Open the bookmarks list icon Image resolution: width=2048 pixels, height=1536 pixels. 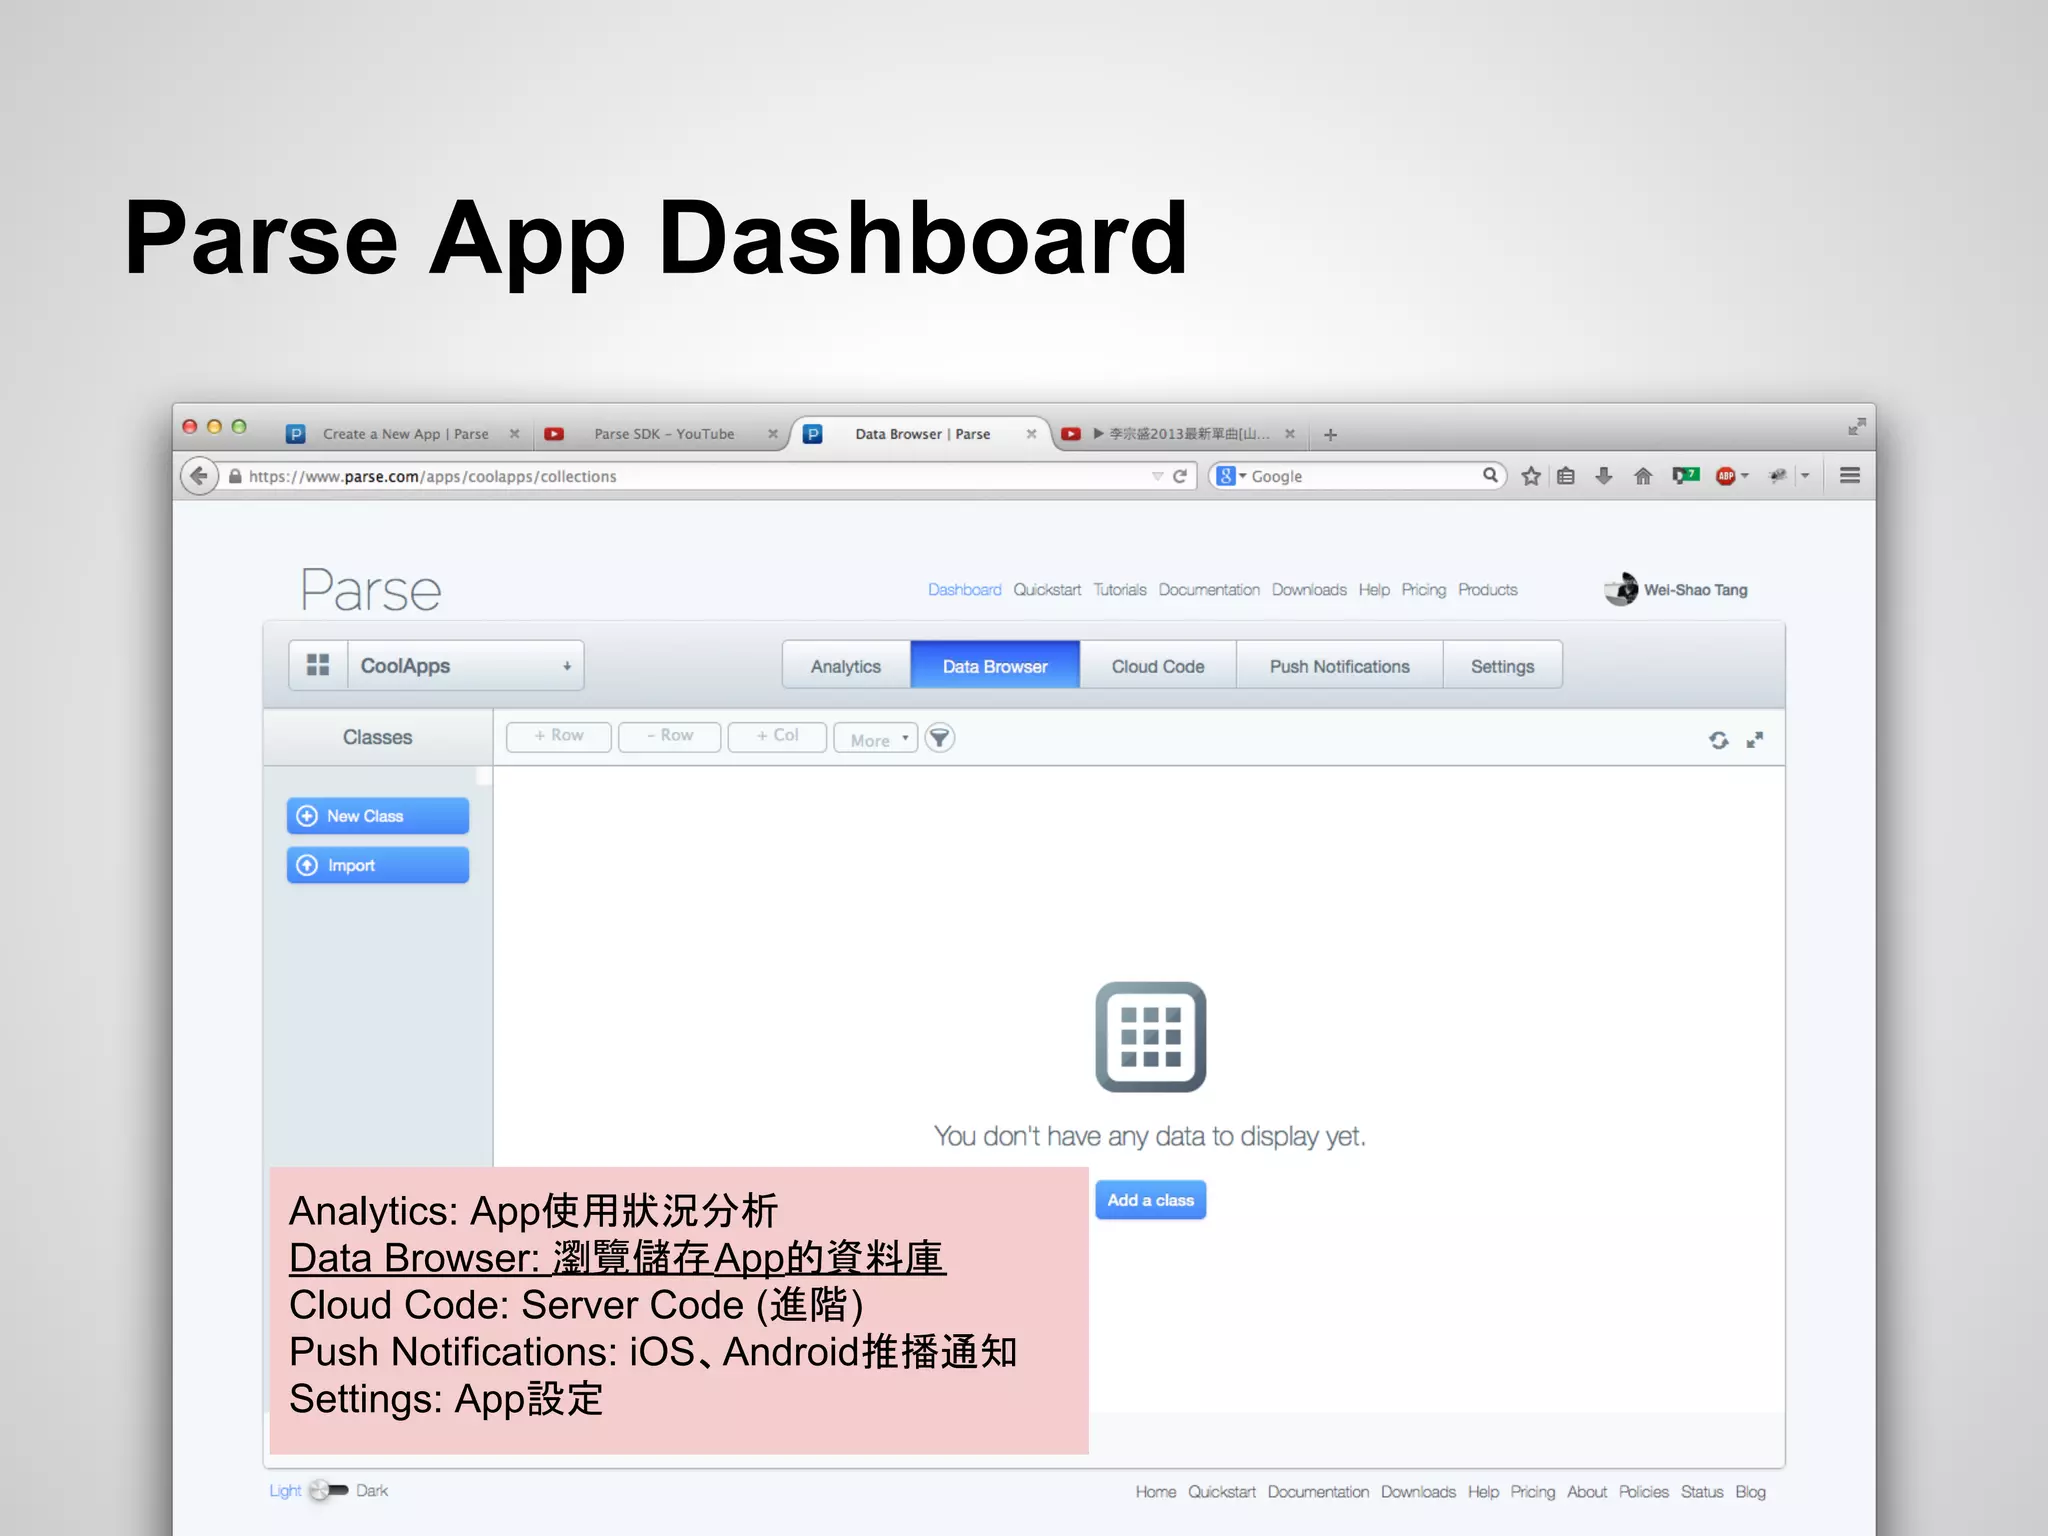coord(1566,476)
